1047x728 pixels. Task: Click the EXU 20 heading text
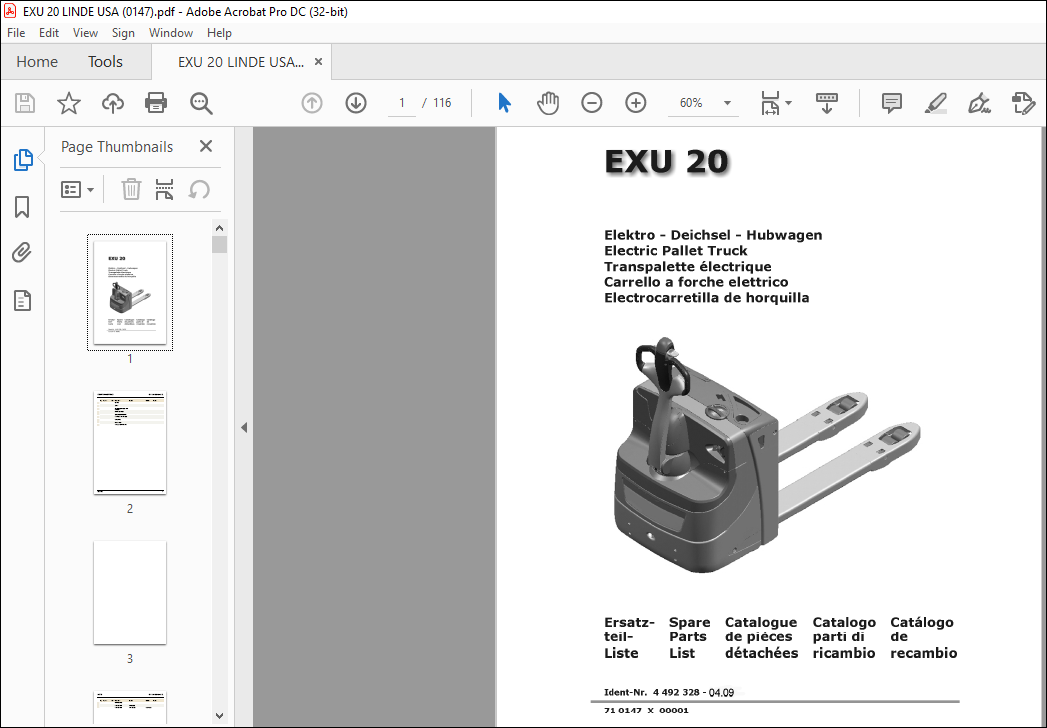tap(666, 162)
